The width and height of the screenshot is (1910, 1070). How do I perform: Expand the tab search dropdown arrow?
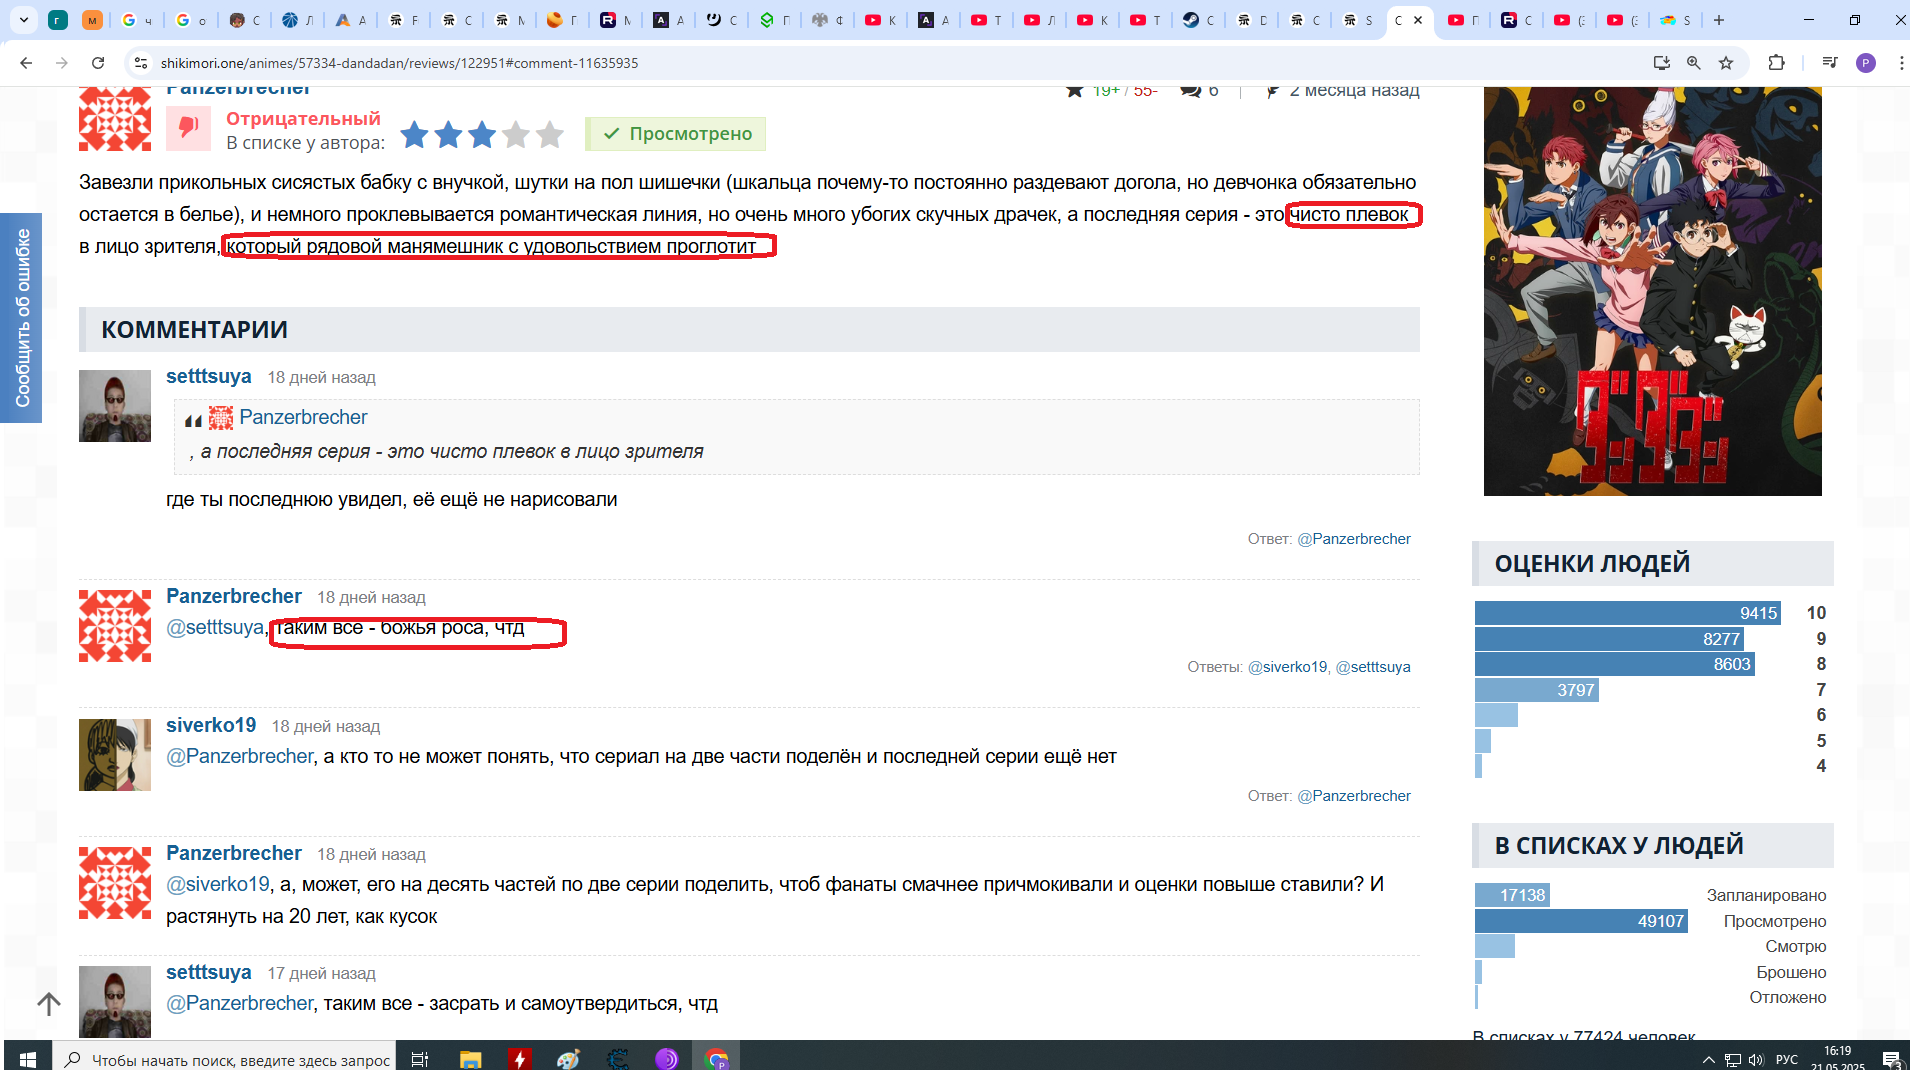[x=24, y=20]
